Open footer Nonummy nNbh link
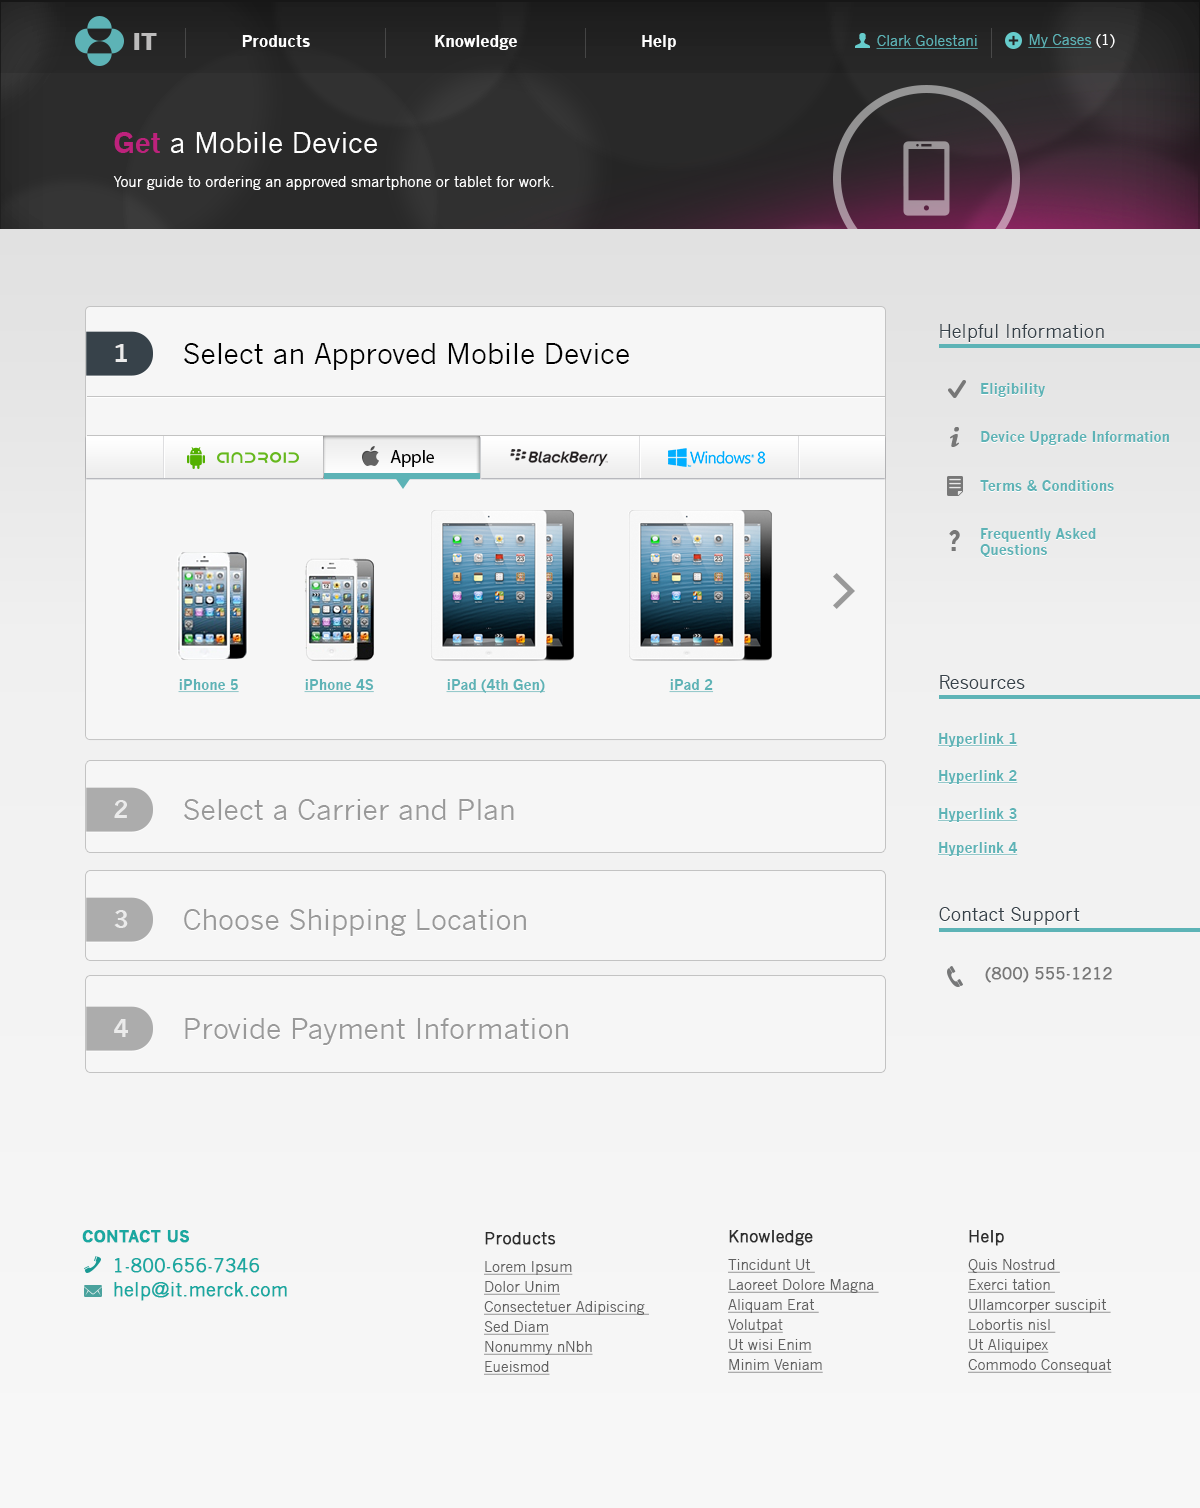Screen dimensions: 1200x1508 coord(538,1347)
